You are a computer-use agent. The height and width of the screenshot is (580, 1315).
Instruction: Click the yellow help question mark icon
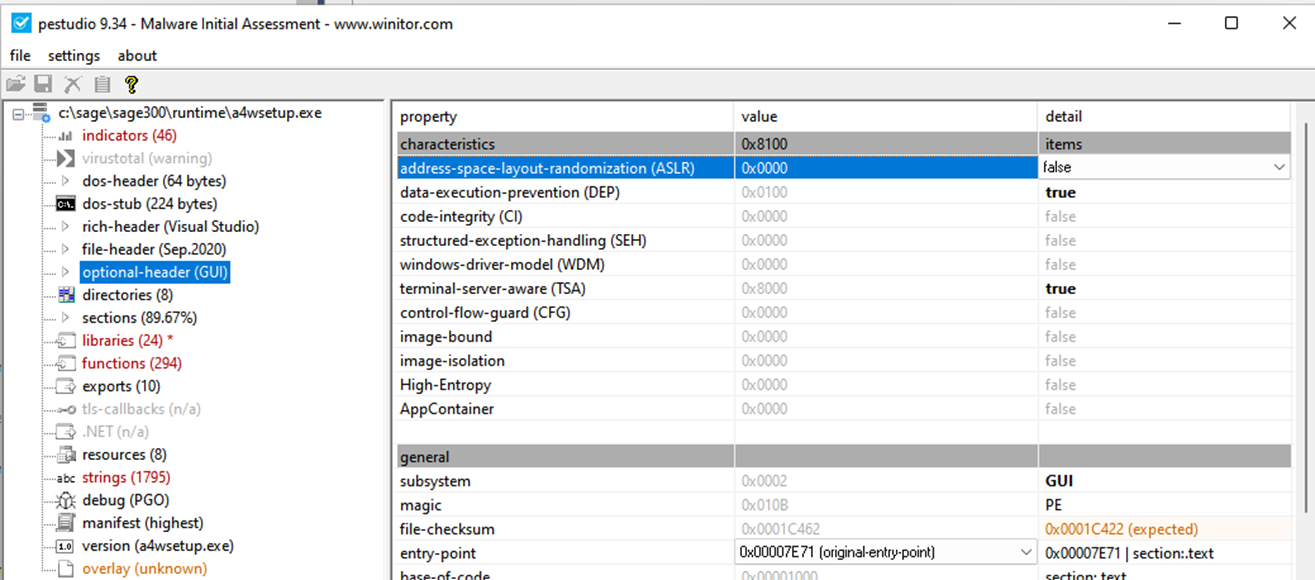pos(131,85)
